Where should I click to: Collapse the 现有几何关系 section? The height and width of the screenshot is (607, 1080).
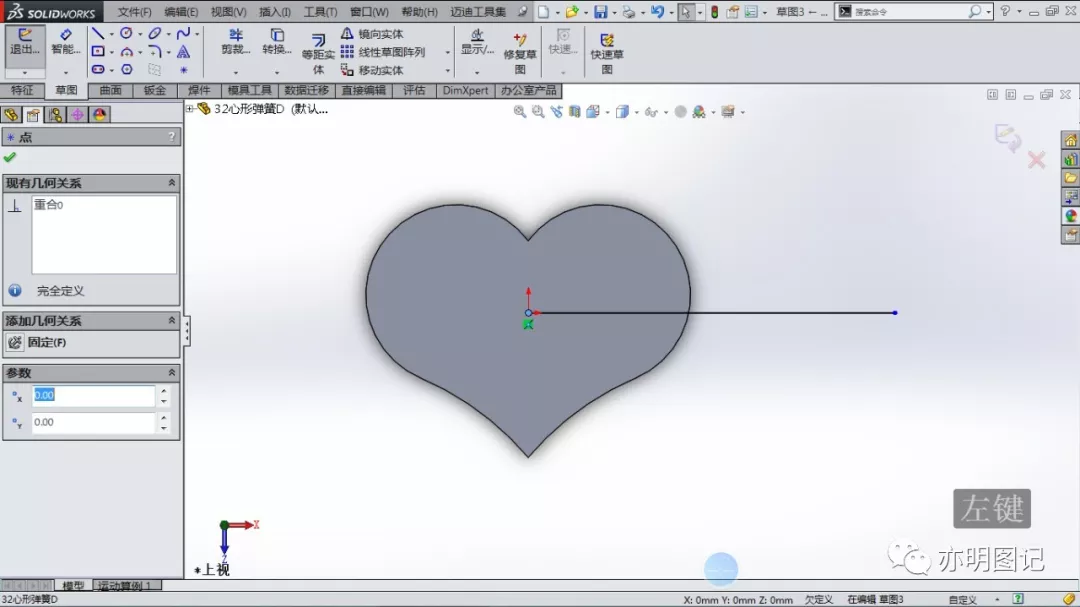[172, 183]
